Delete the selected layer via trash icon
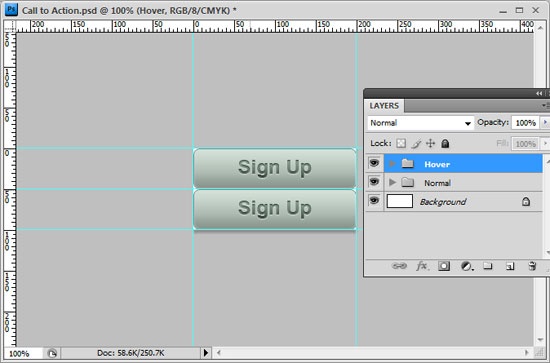This screenshot has height=363, width=550. pyautogui.click(x=532, y=266)
